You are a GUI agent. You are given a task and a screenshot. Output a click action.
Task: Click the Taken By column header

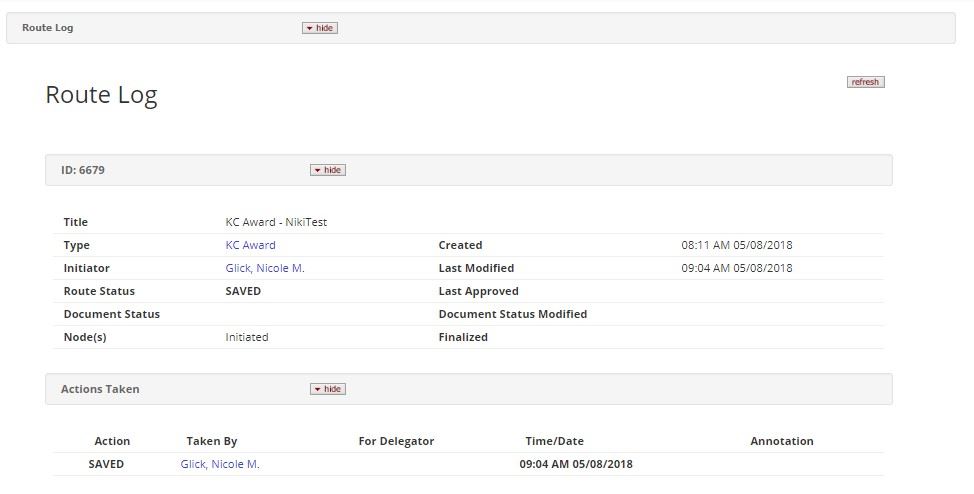[x=211, y=441]
